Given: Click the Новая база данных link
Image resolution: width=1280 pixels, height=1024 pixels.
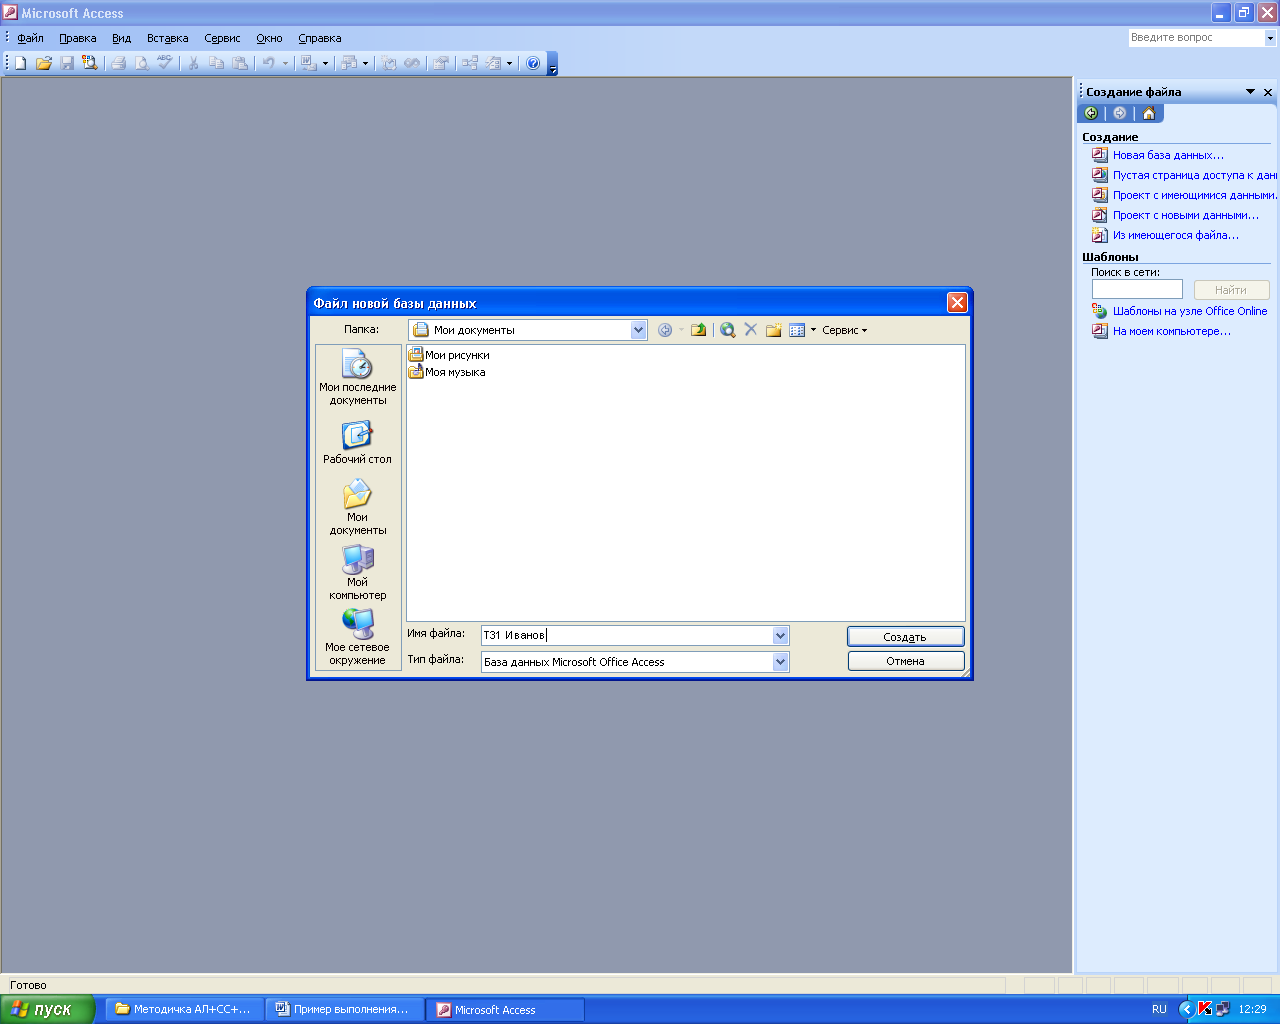Looking at the screenshot, I should pyautogui.click(x=1167, y=155).
